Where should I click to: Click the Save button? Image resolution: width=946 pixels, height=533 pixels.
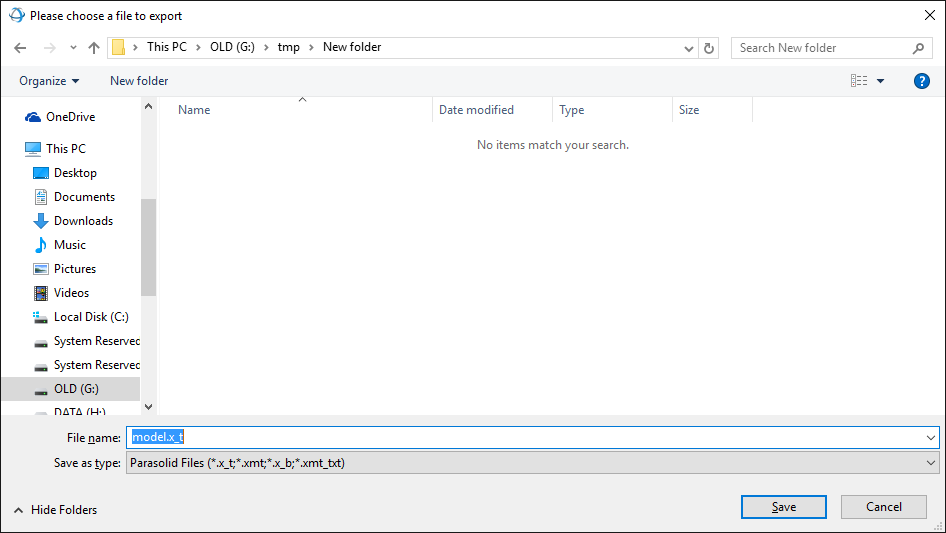(x=783, y=507)
